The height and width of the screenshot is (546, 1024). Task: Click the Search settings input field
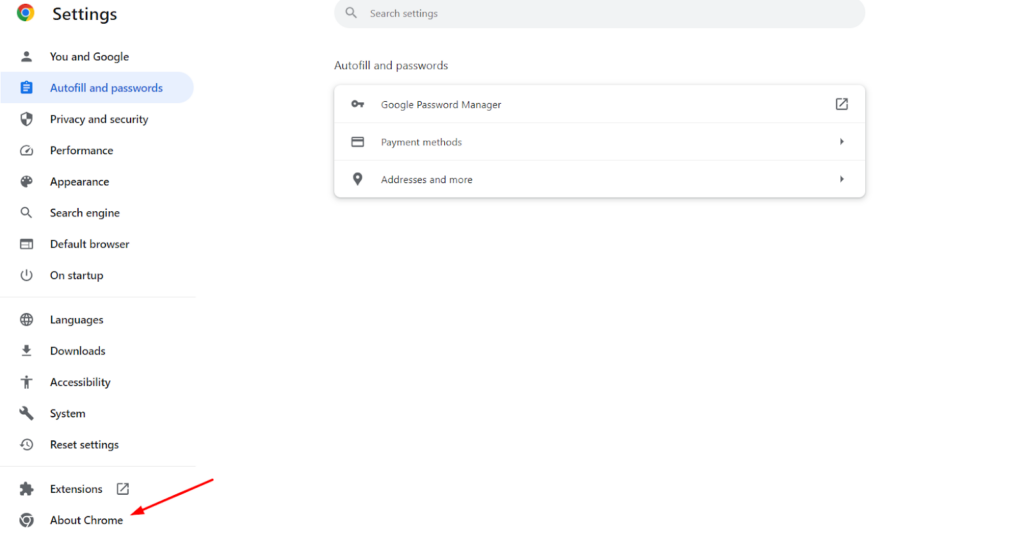tap(600, 14)
